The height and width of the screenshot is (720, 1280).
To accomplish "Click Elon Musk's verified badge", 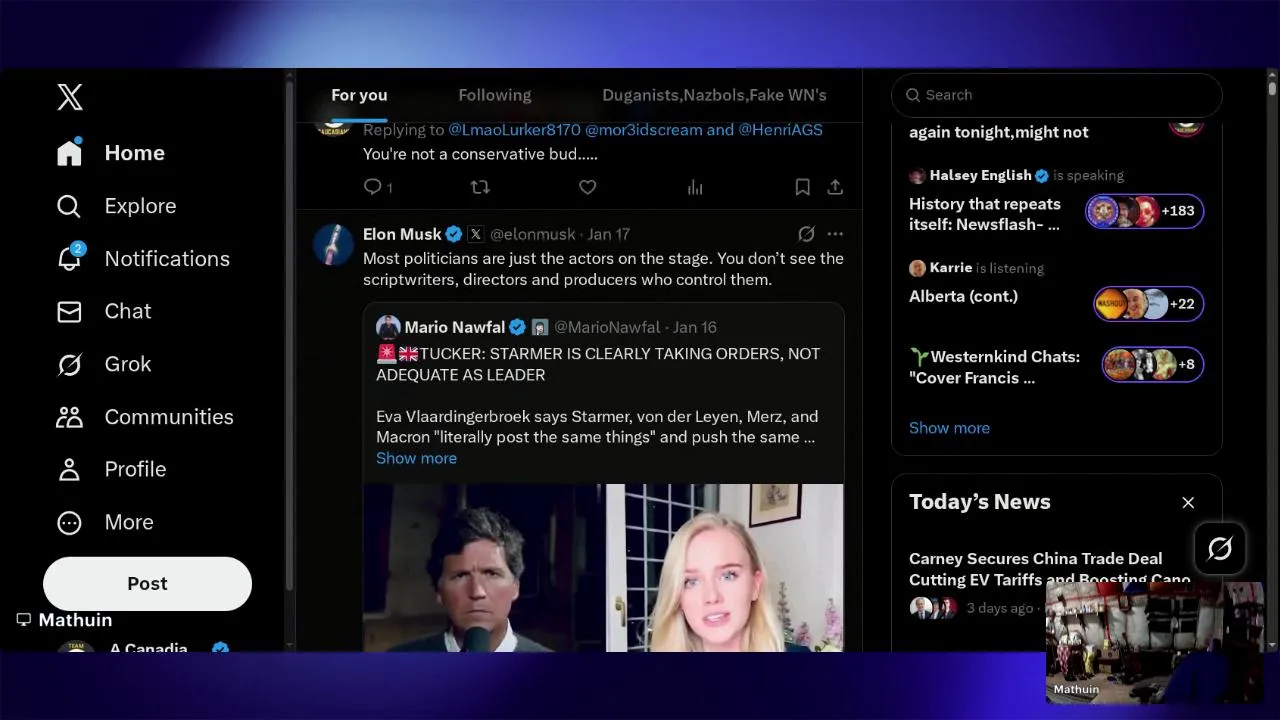I will [454, 234].
